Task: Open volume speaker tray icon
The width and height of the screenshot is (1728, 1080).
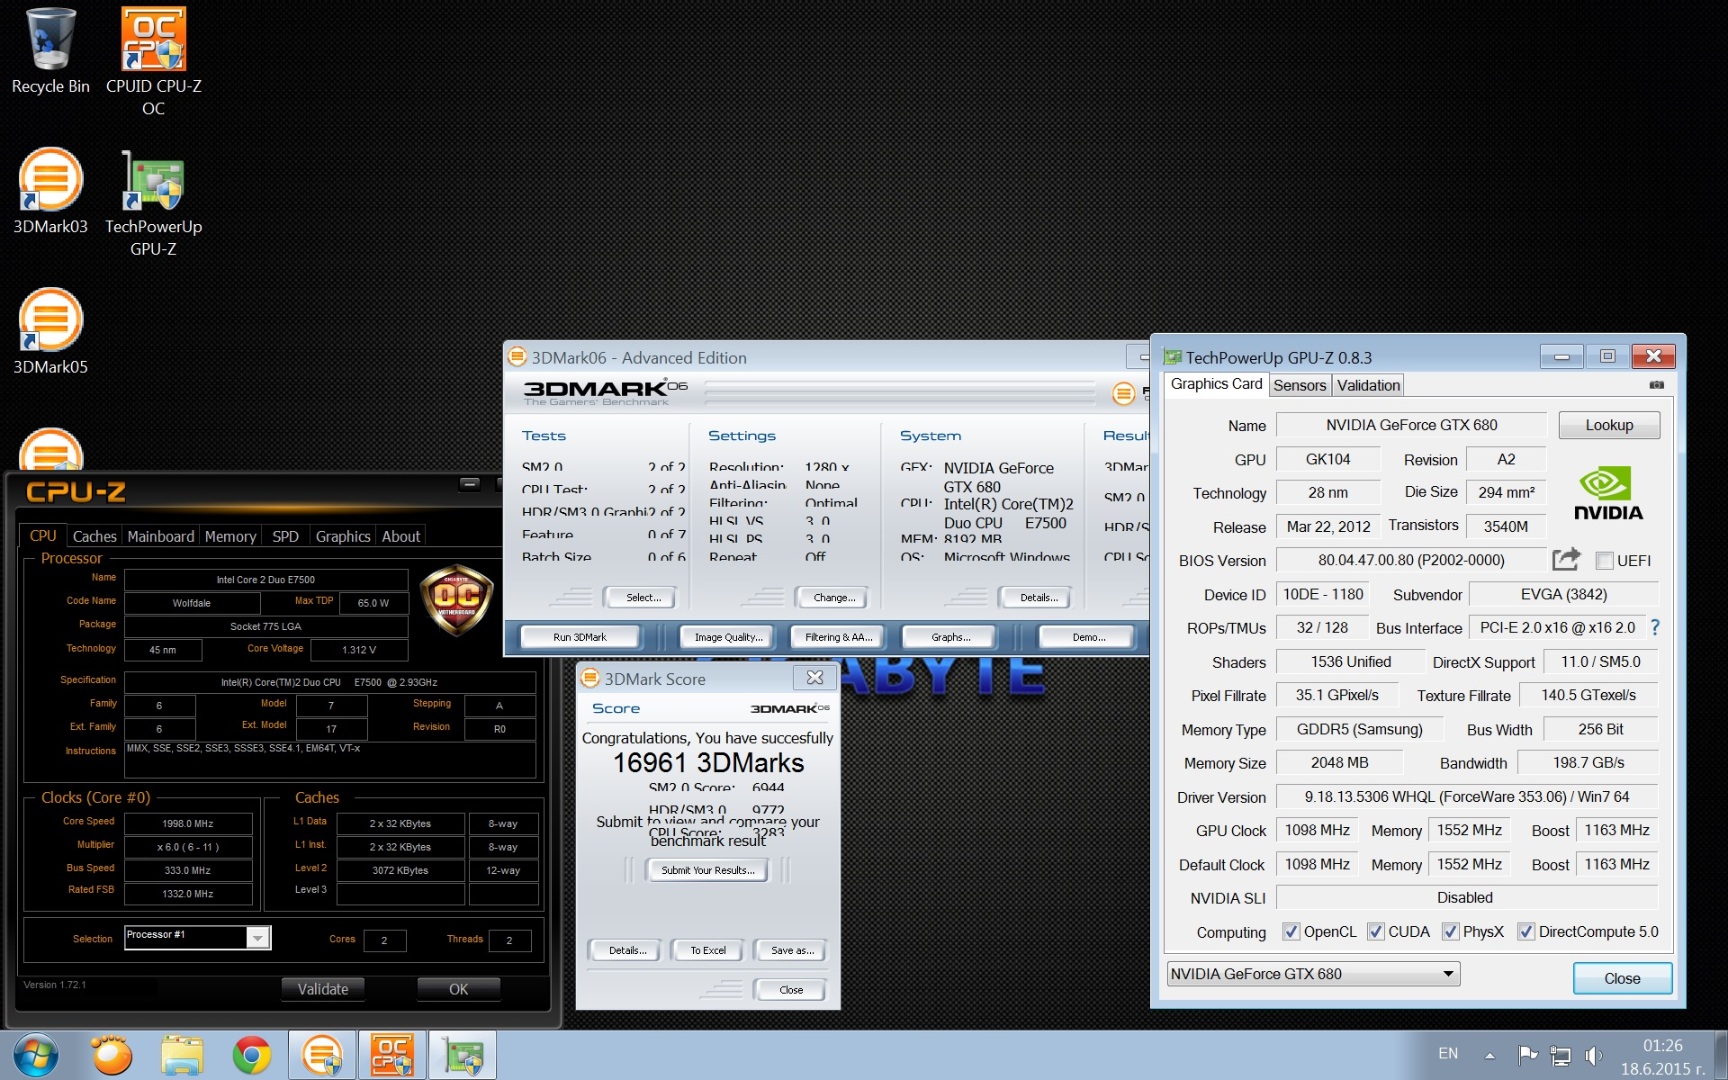Action: click(x=1593, y=1055)
